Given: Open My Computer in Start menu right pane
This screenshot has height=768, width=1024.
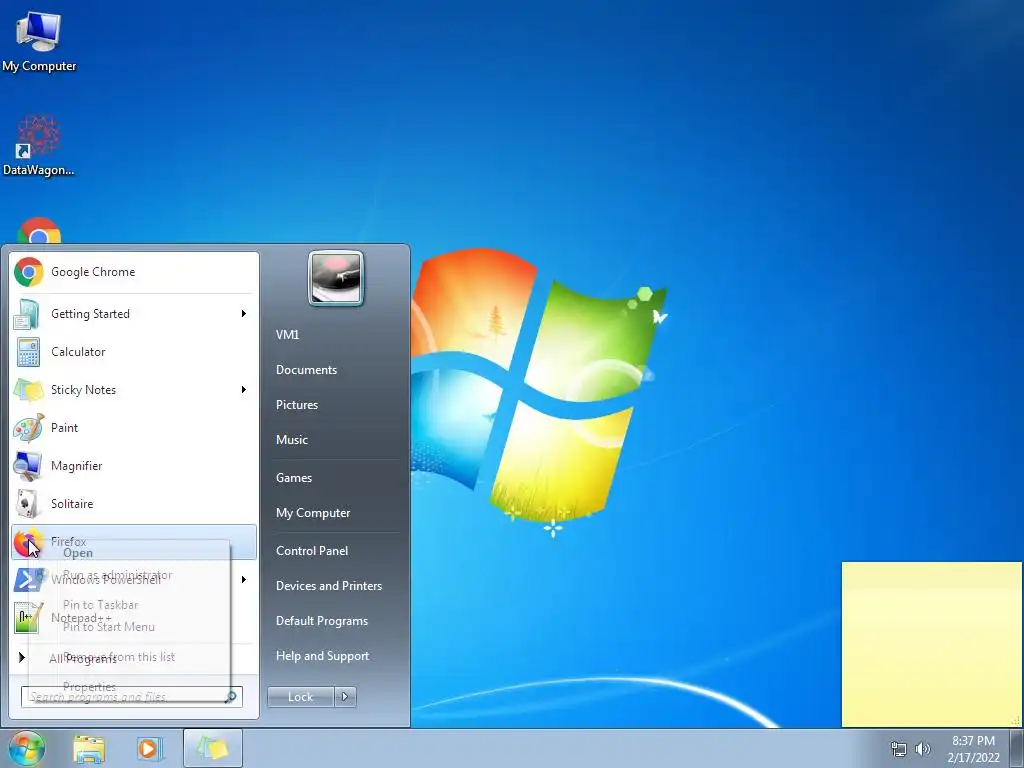Looking at the screenshot, I should 313,513.
